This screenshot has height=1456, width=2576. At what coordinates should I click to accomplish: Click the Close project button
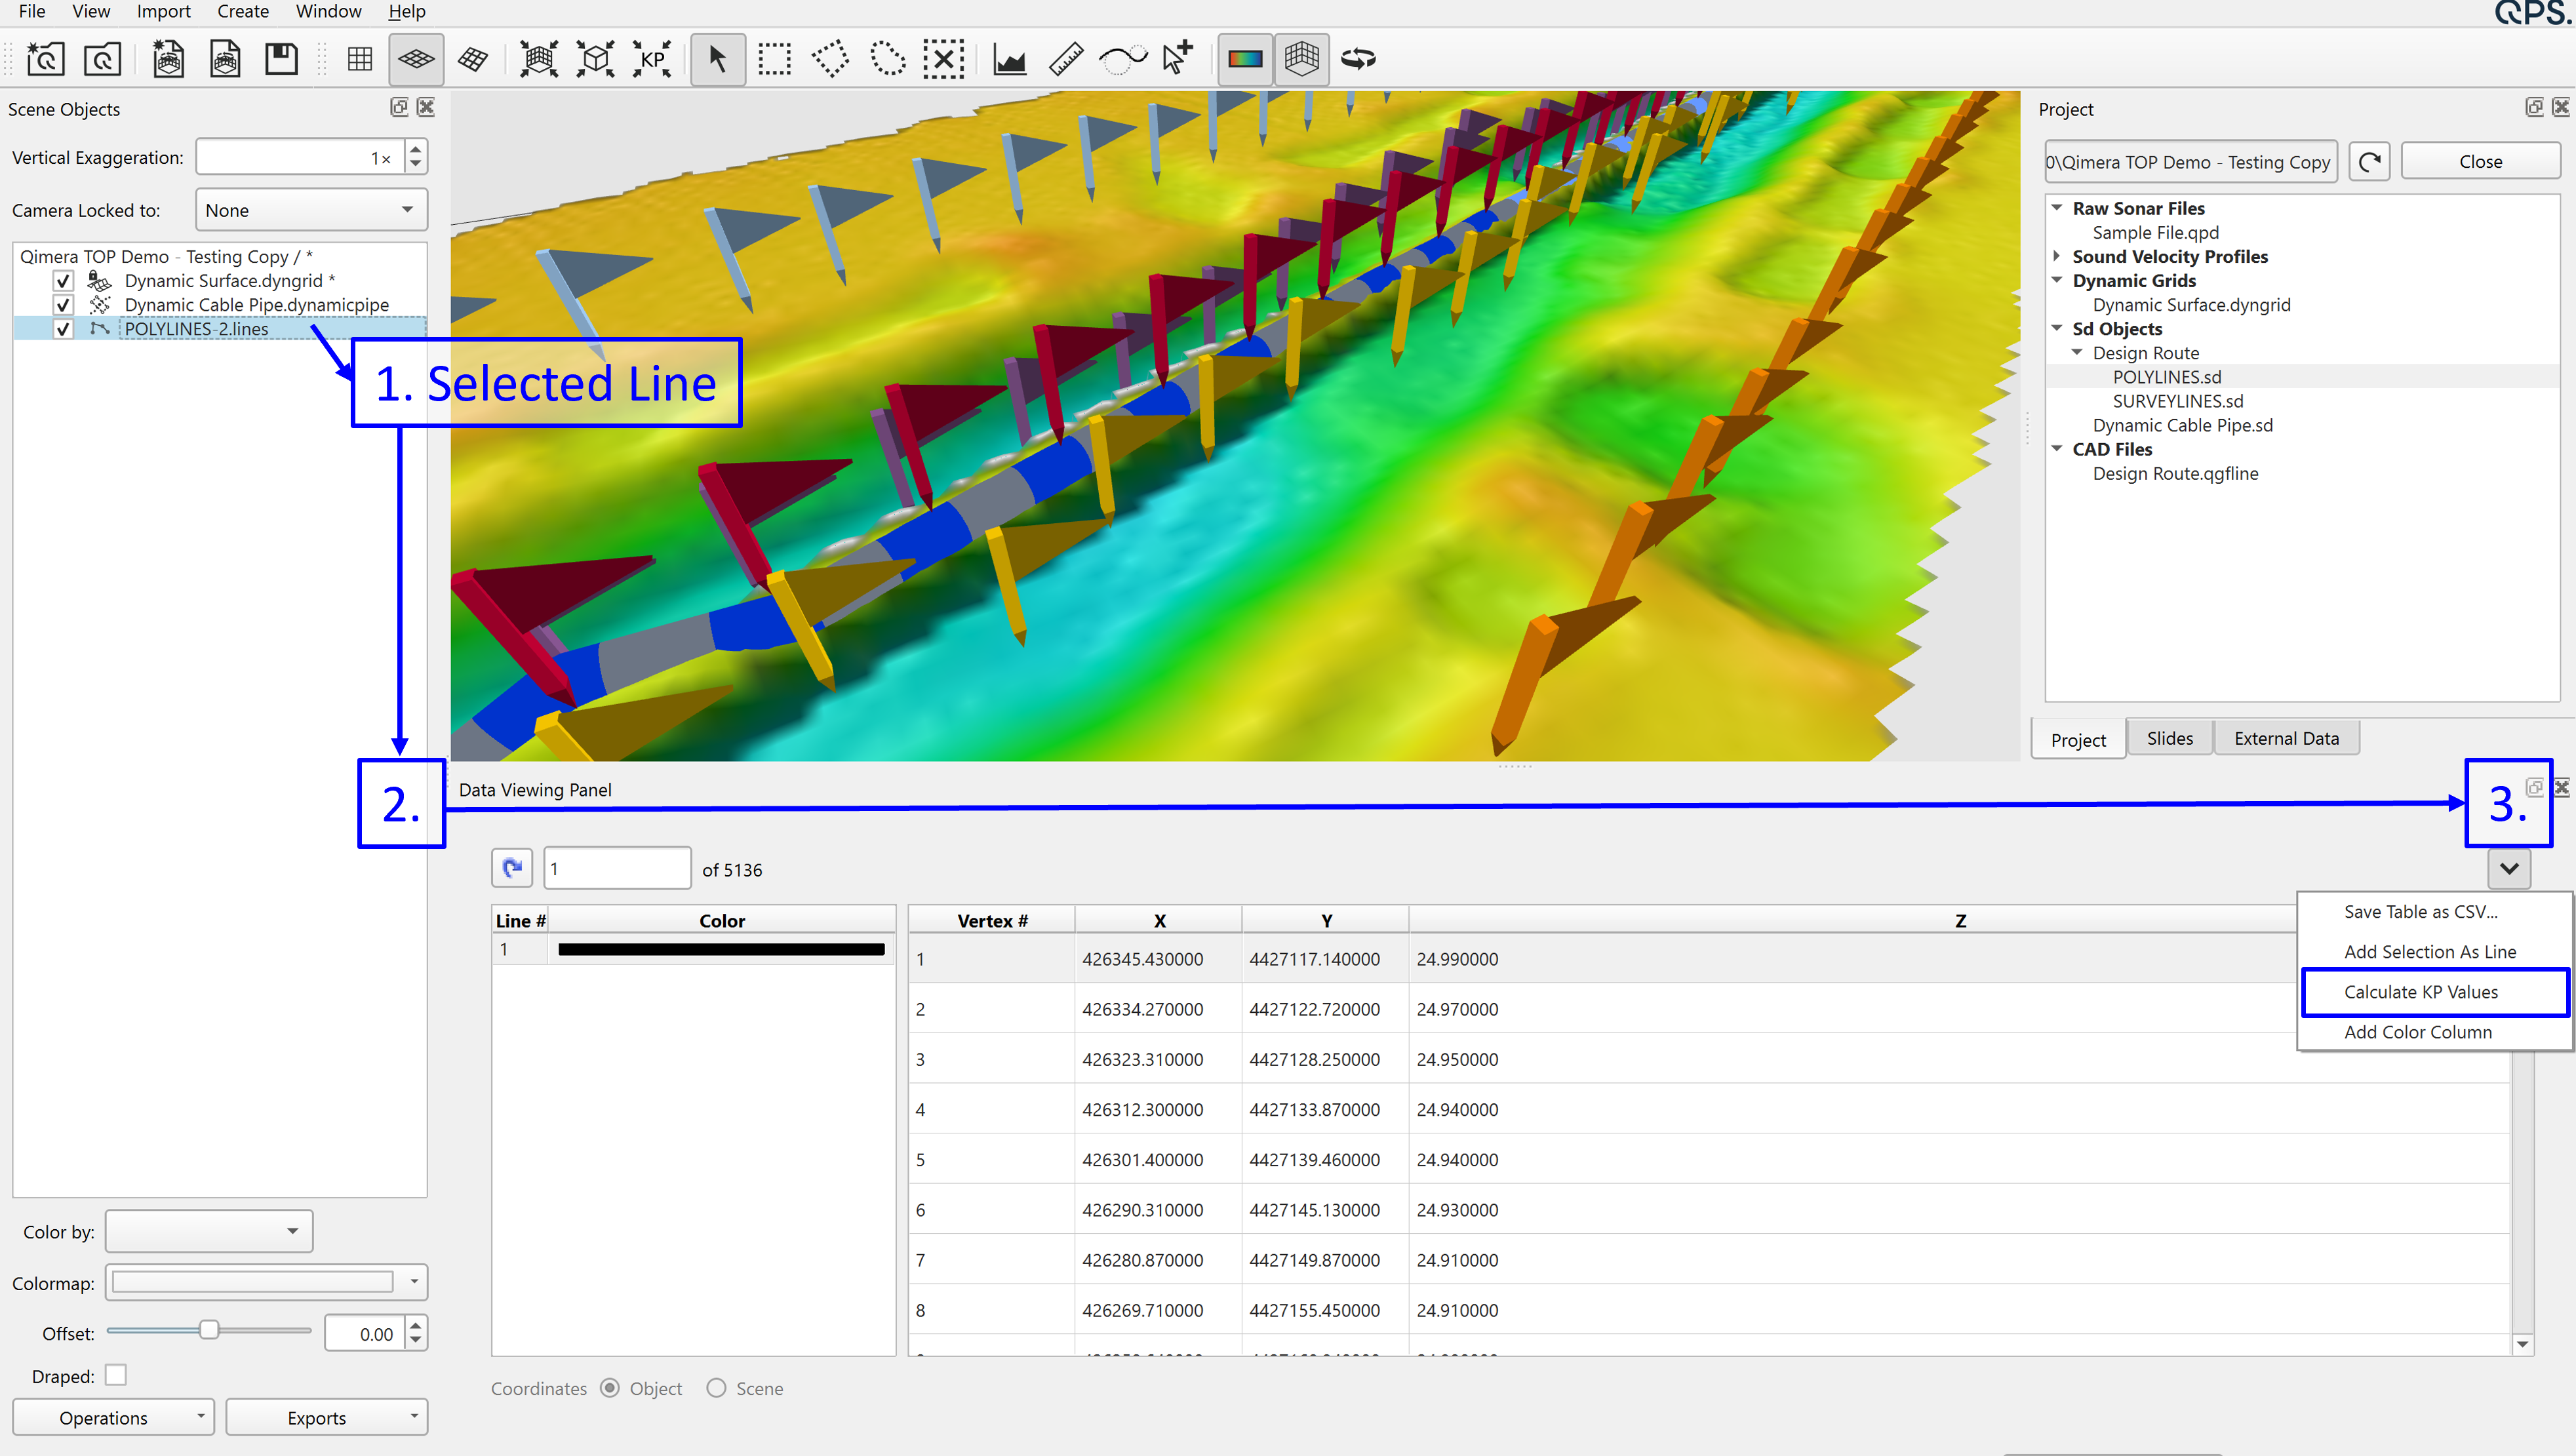tap(2480, 161)
